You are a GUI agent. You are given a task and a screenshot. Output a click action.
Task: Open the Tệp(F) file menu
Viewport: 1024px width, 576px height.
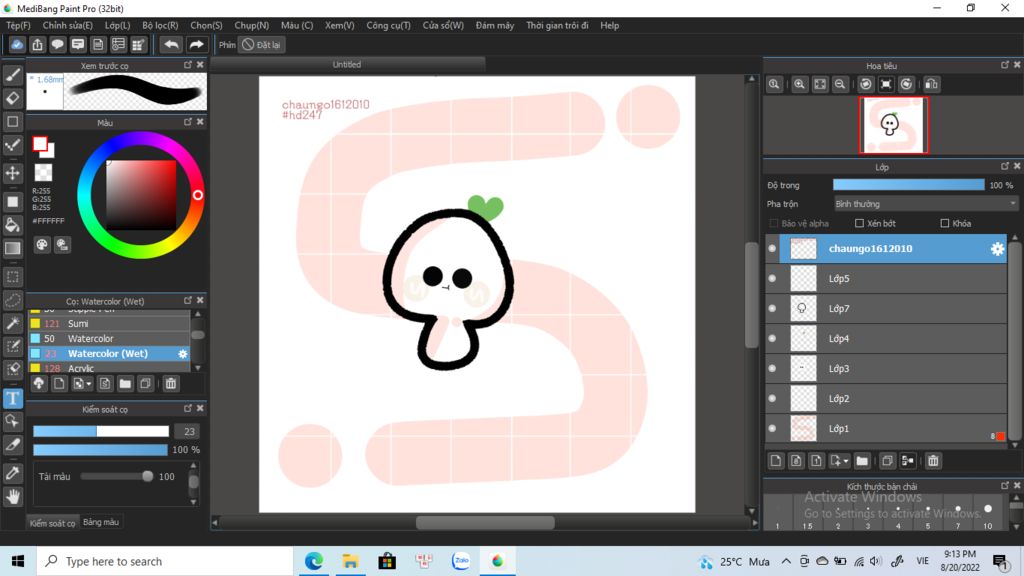18,25
